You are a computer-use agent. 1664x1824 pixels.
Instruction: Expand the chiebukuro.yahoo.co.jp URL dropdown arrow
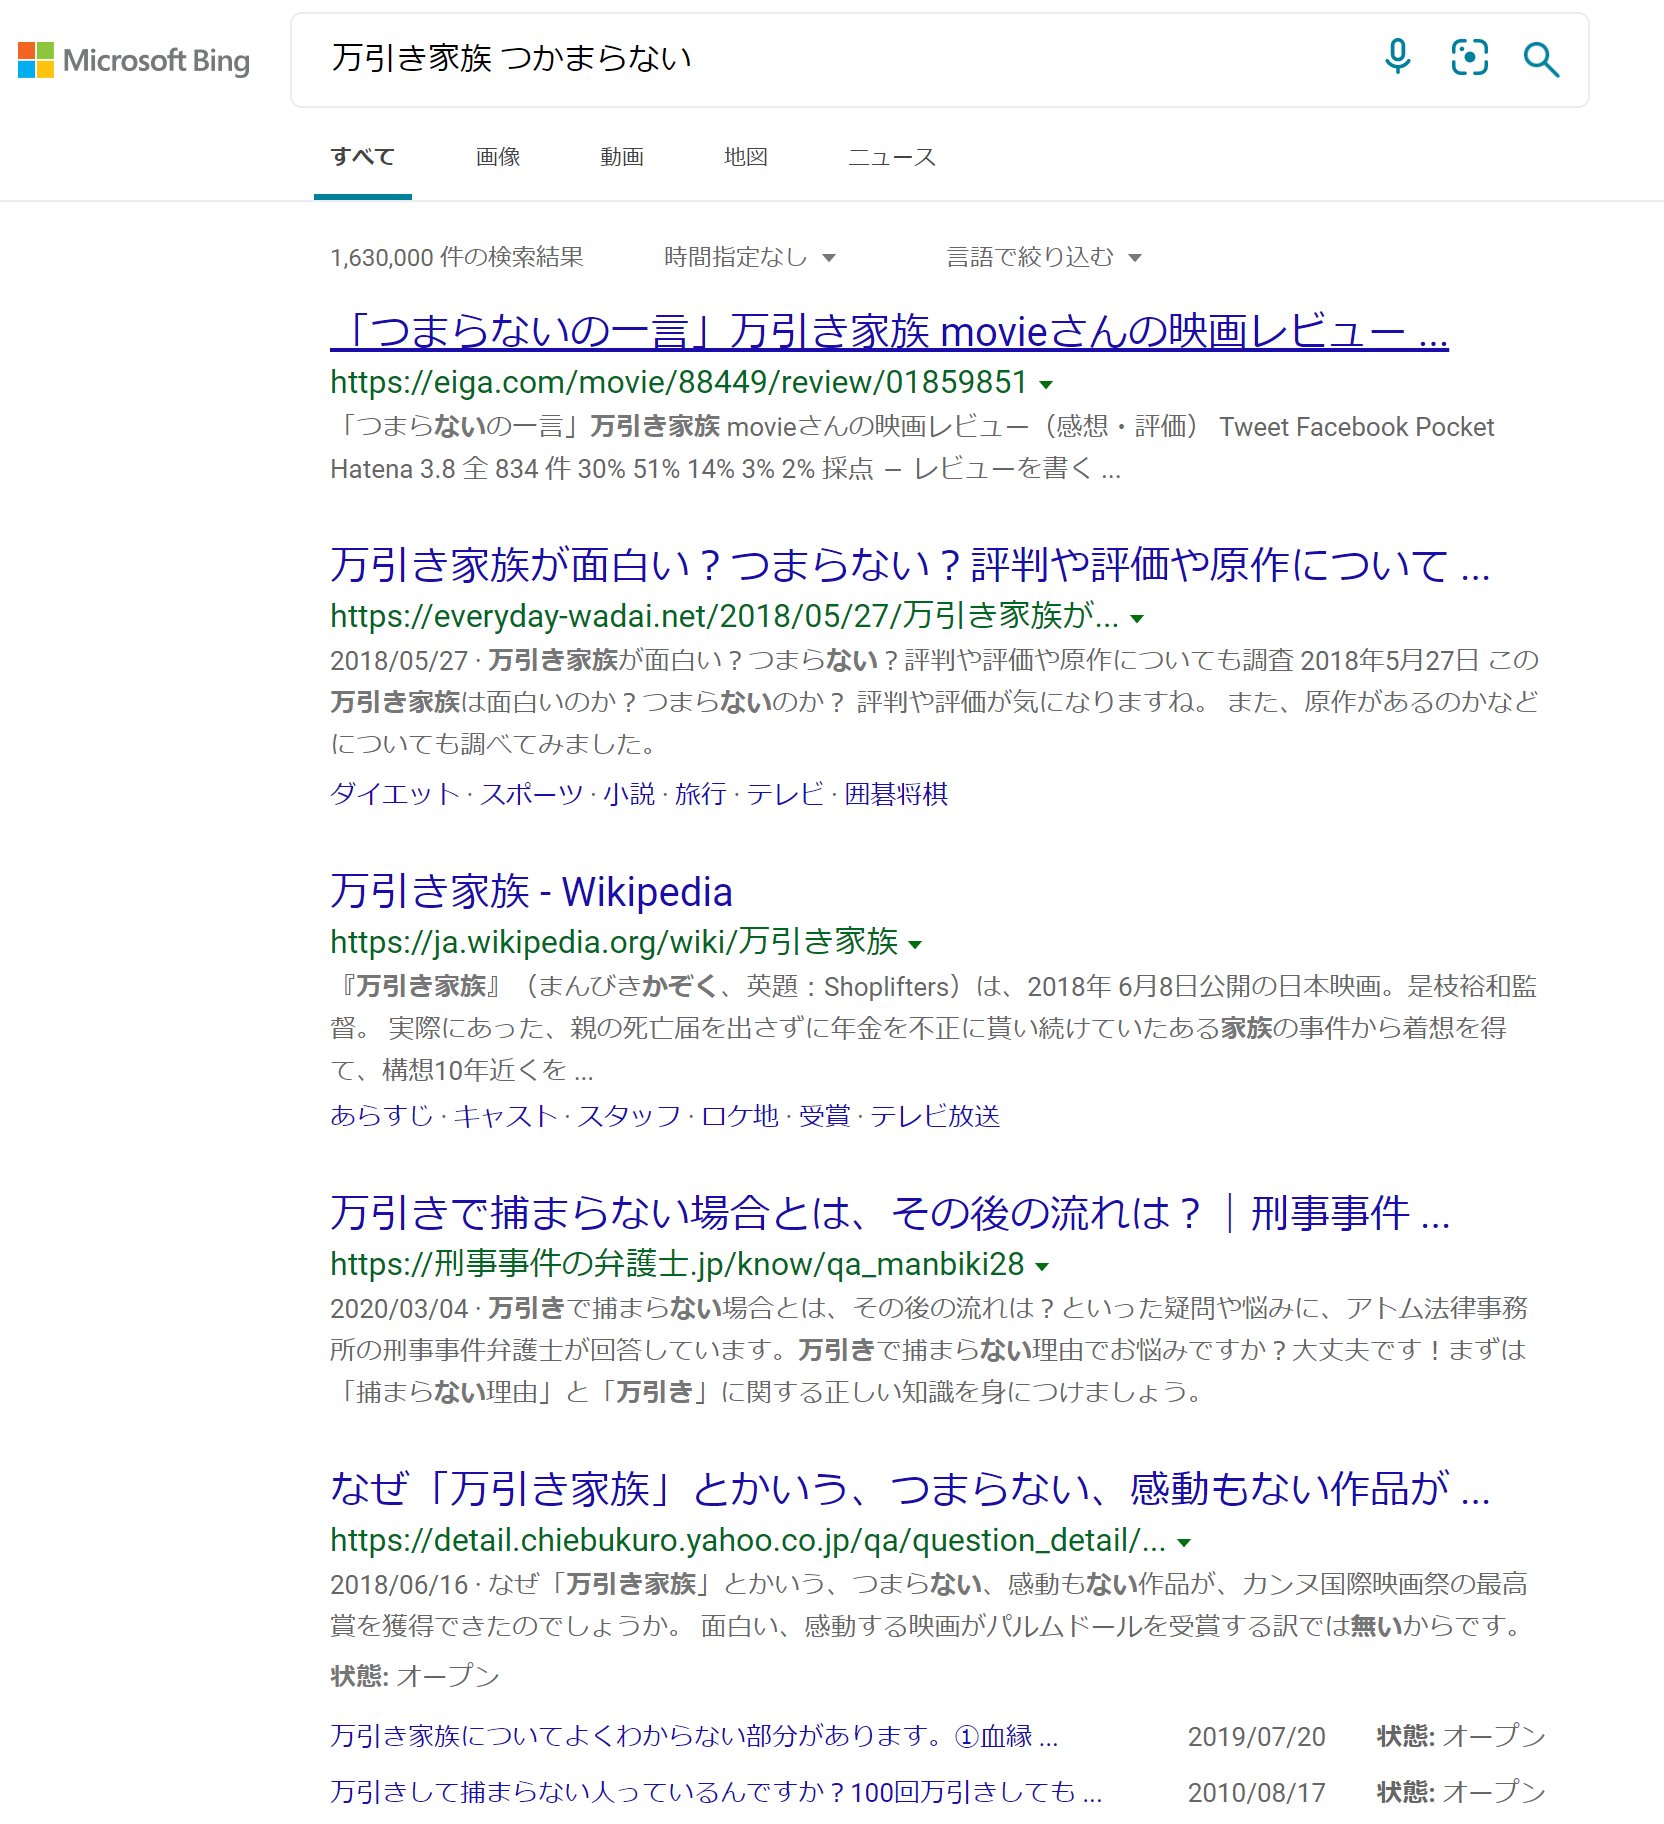tap(1184, 1542)
